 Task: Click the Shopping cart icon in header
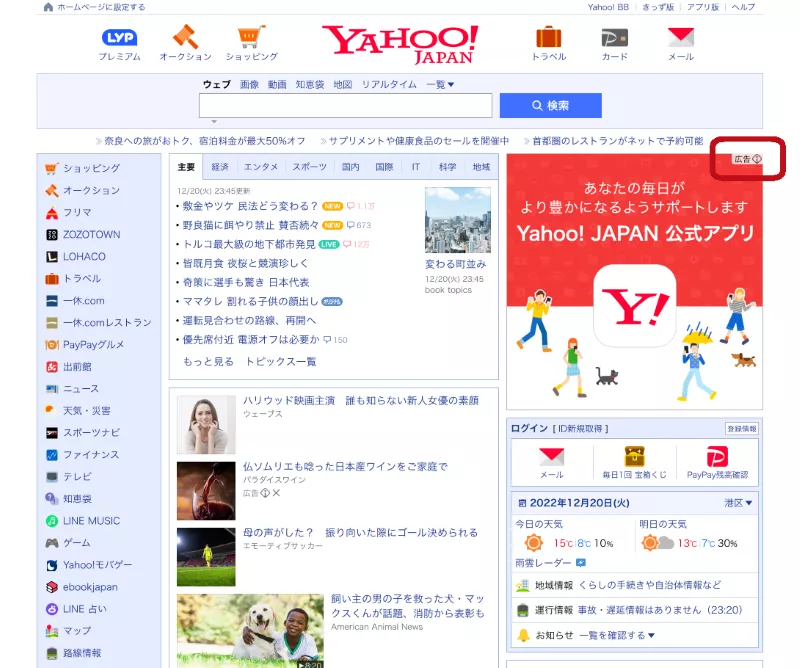click(x=251, y=38)
